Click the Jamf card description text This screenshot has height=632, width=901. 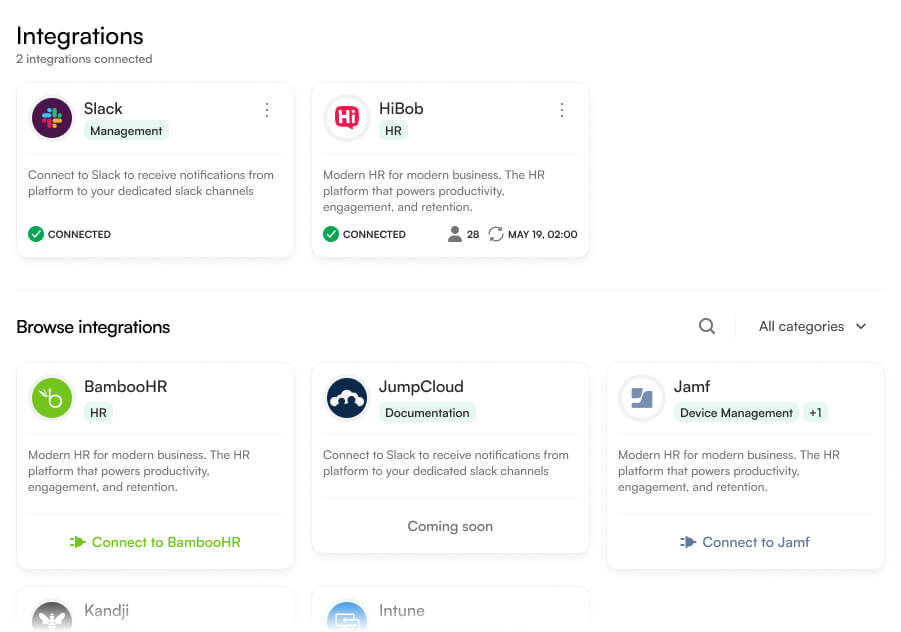tap(729, 471)
